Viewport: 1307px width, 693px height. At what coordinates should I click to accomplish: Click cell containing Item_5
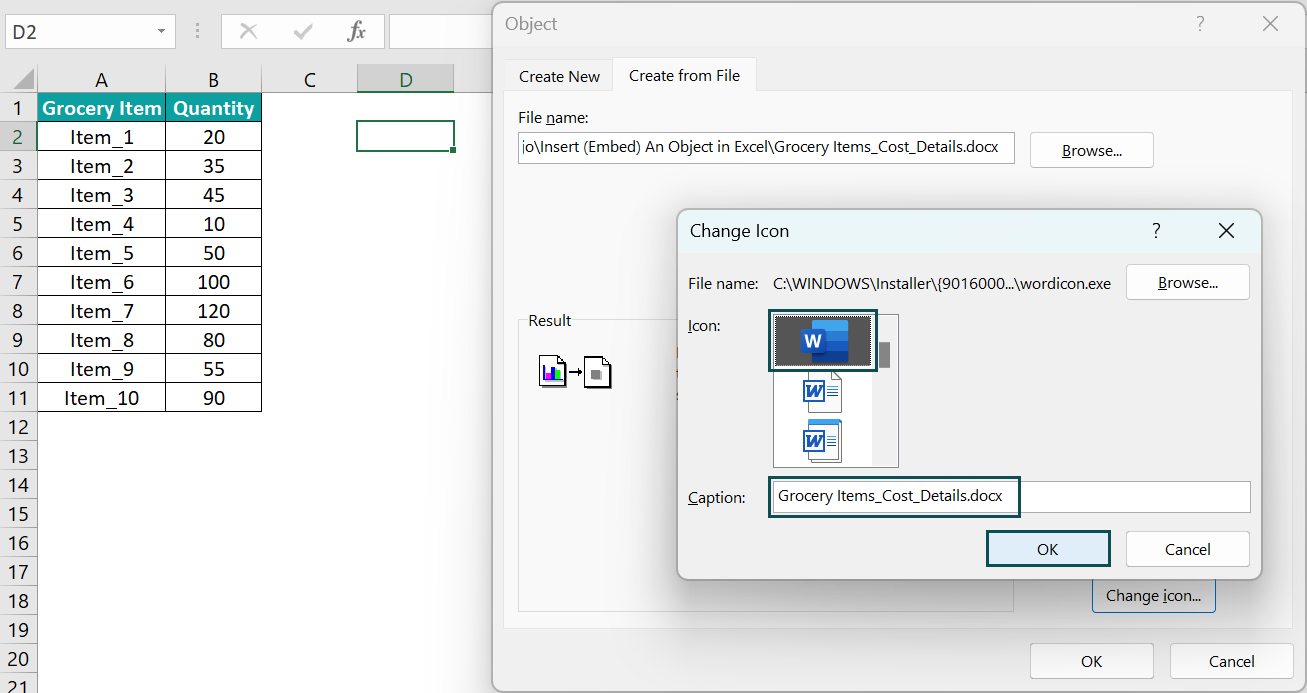(x=101, y=253)
